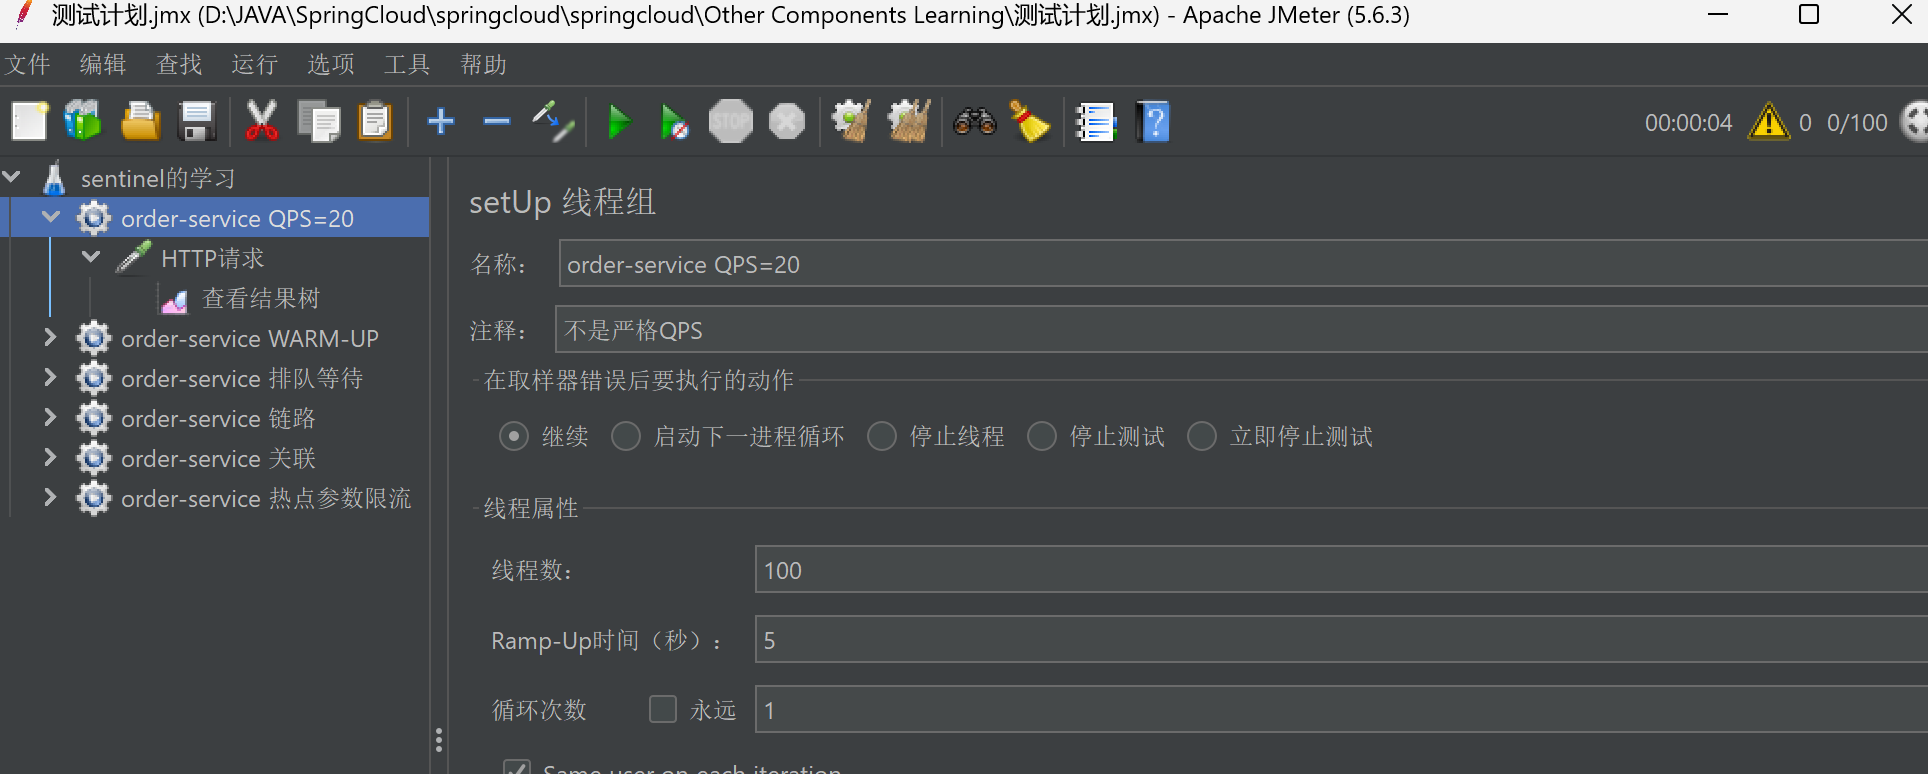The width and height of the screenshot is (1928, 774).
Task: Save the test plan with floppy icon
Action: coord(197,122)
